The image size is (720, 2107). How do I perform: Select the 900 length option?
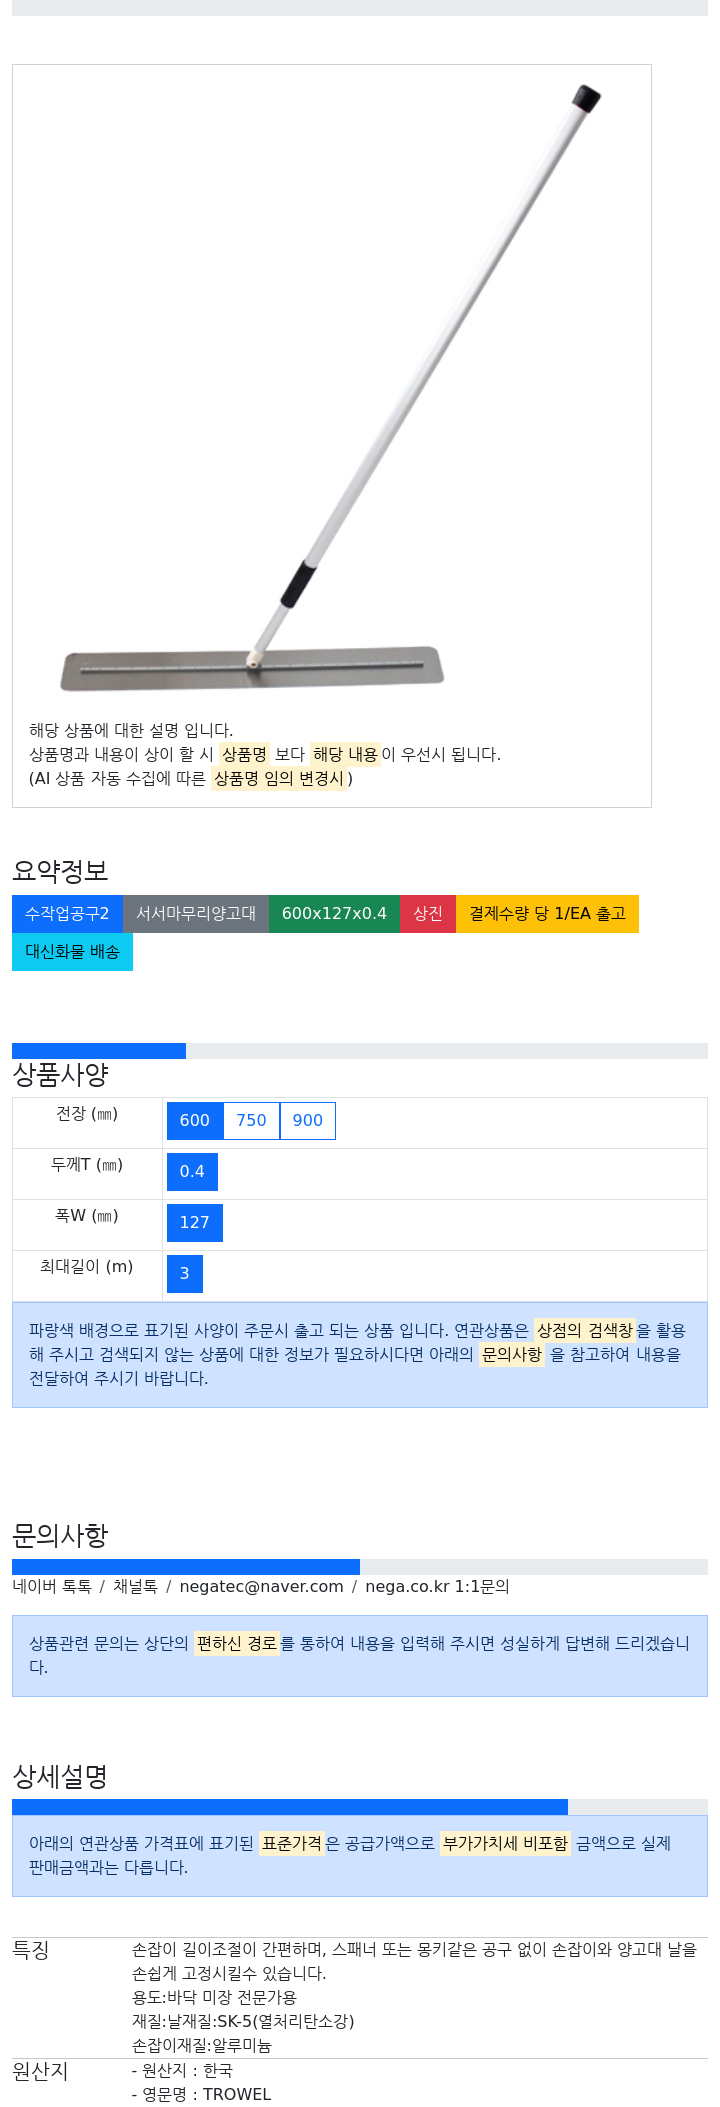(308, 1121)
